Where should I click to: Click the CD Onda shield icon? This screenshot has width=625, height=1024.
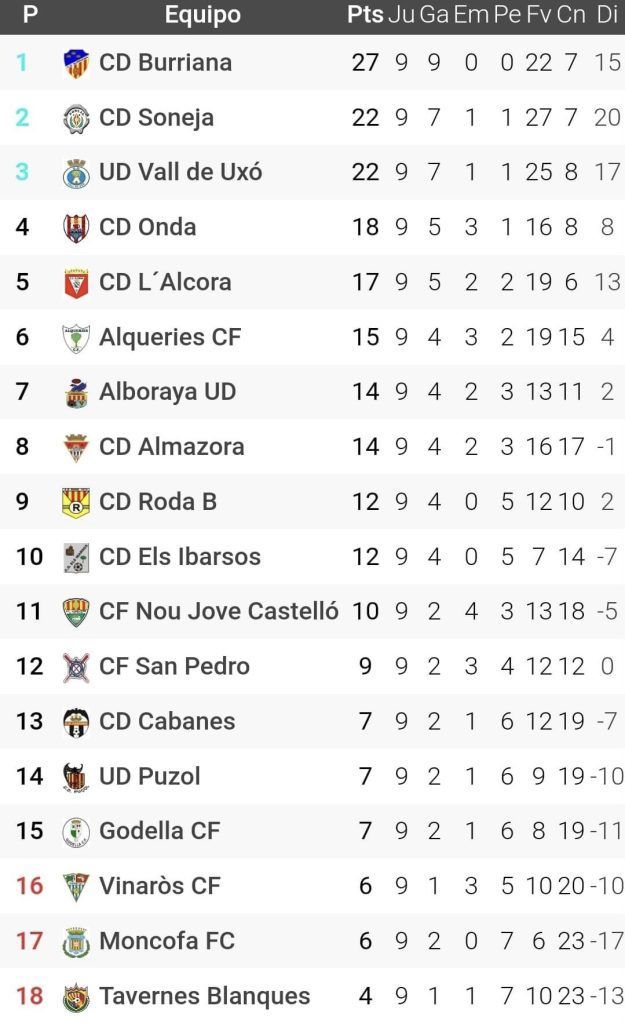point(76,228)
